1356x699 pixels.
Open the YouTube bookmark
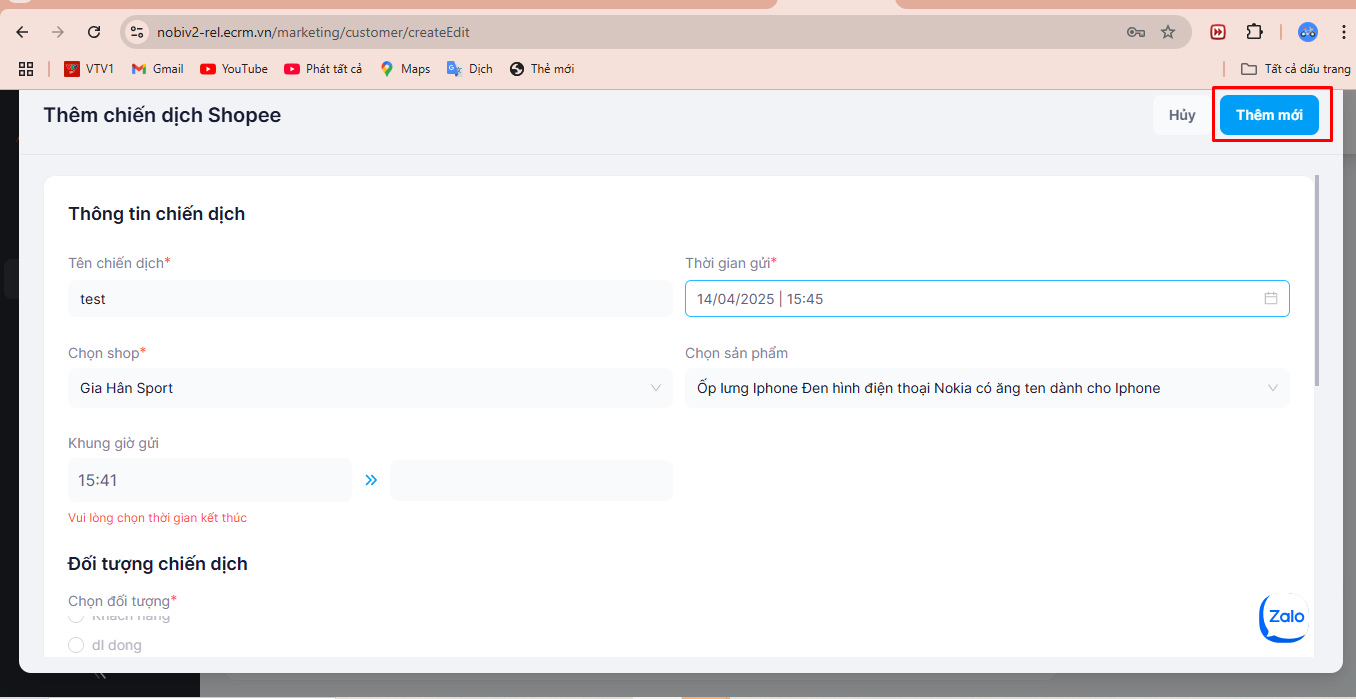coord(234,69)
